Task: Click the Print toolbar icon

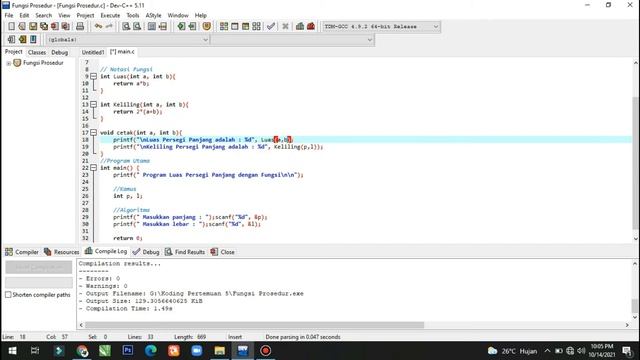Action: tap(80, 26)
